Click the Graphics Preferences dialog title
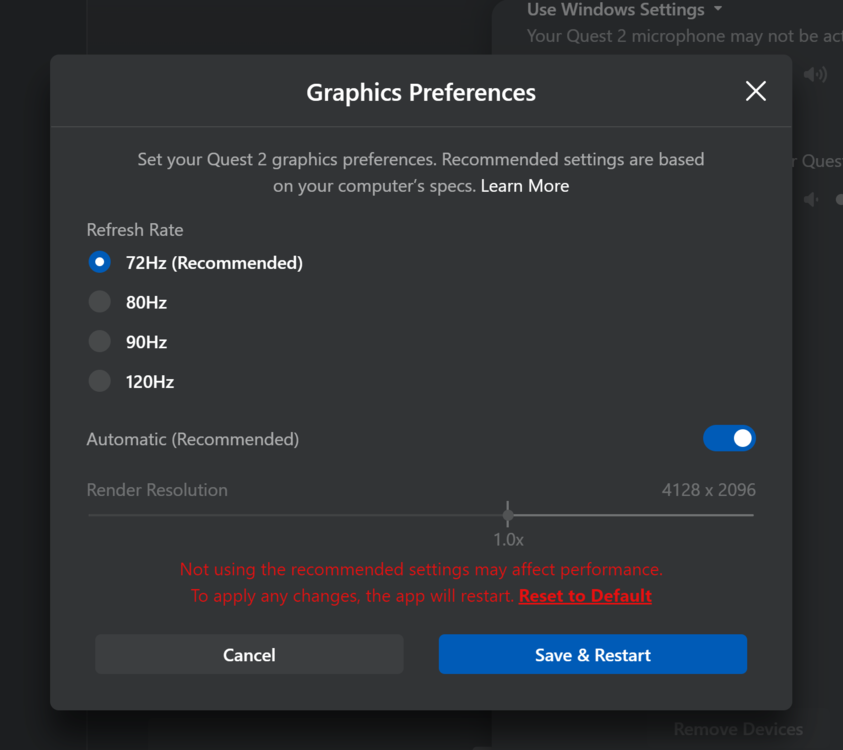 421,93
